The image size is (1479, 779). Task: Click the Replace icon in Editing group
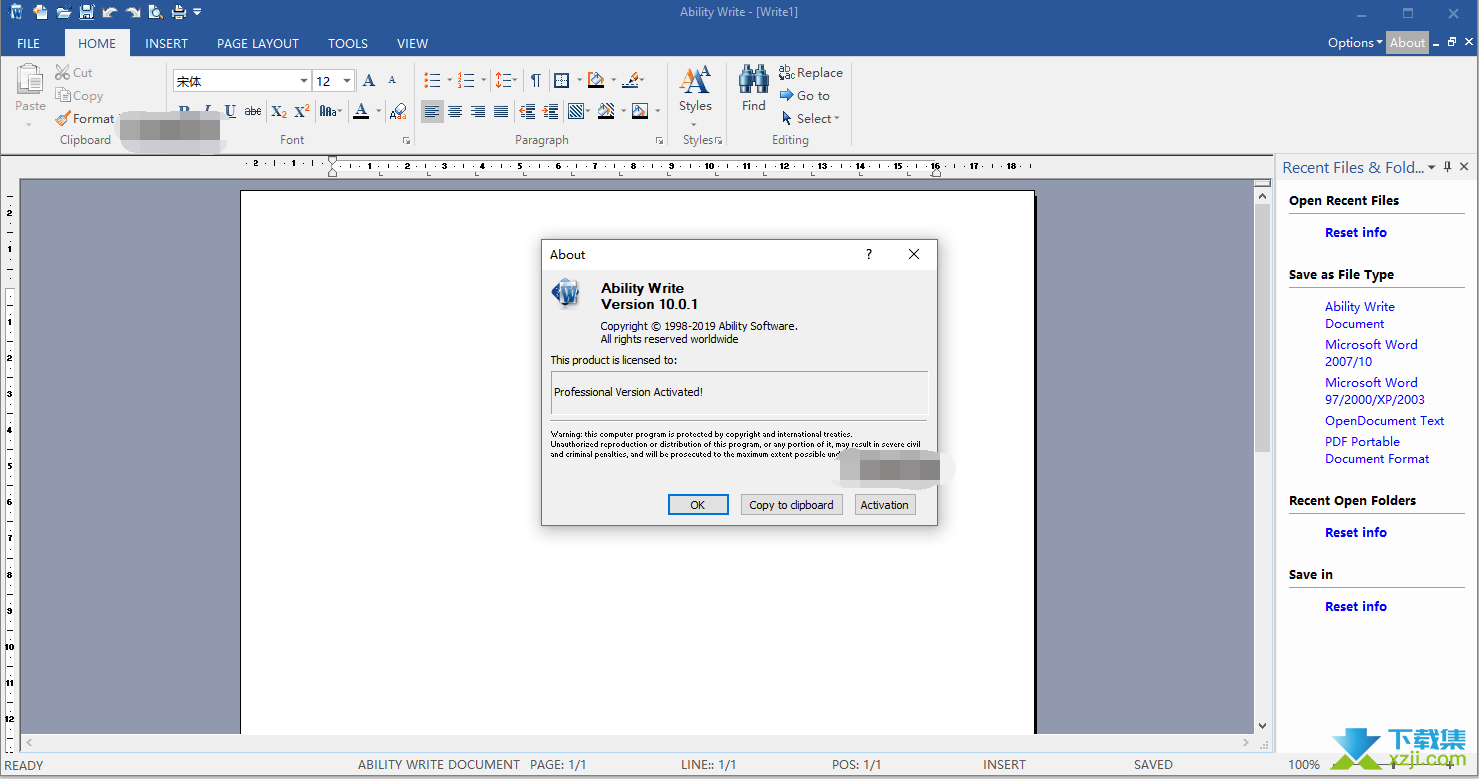click(786, 72)
